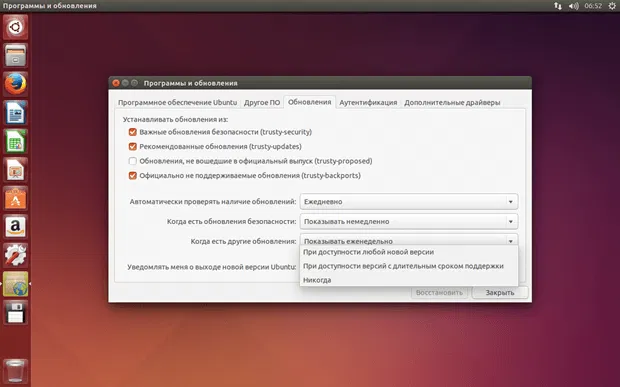
Task: Enable pre-released updates (trusty-proposed)
Action: tap(132, 161)
